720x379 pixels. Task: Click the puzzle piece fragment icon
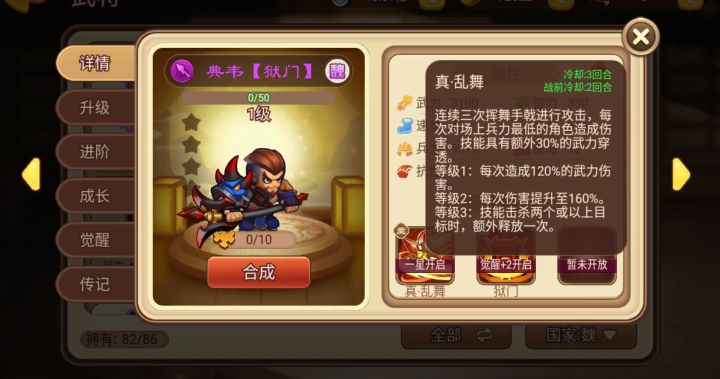point(224,239)
